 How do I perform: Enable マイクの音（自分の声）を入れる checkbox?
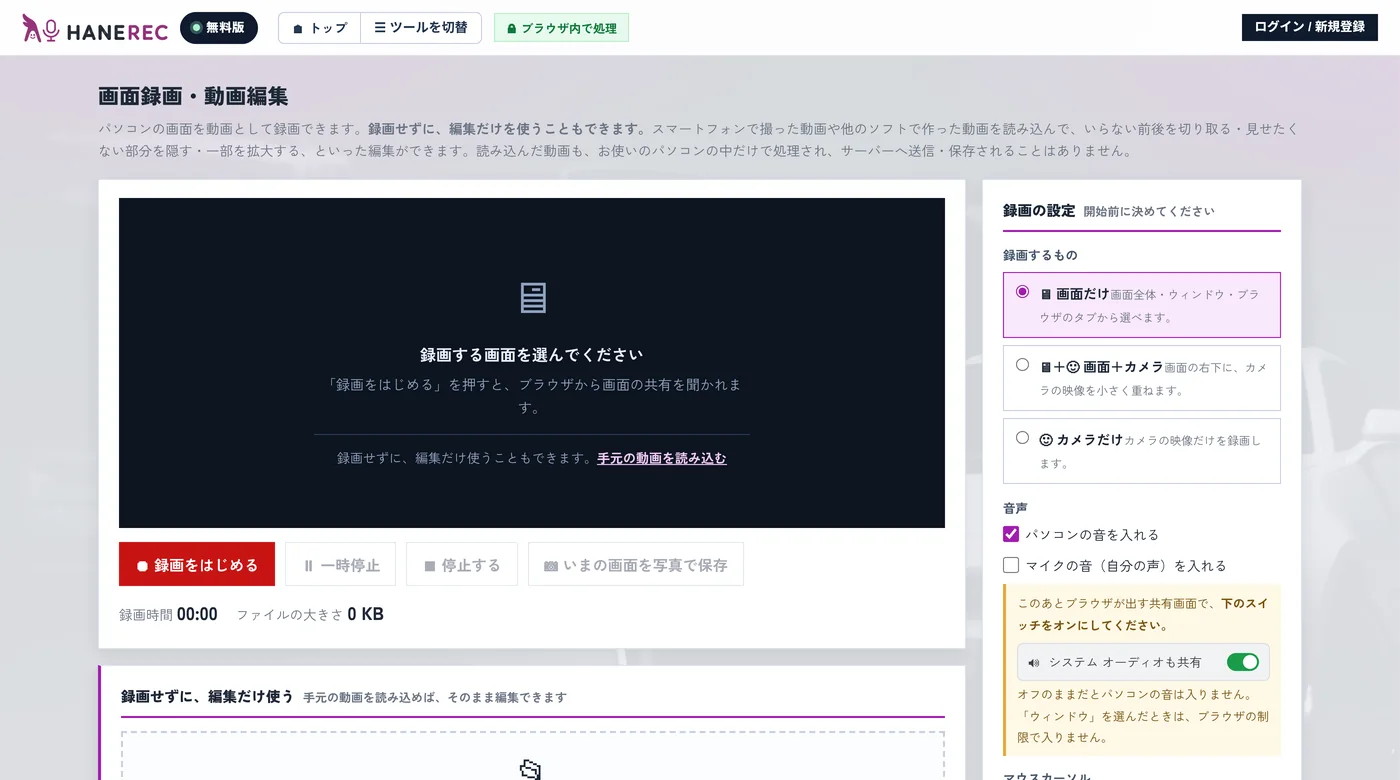(x=1011, y=565)
